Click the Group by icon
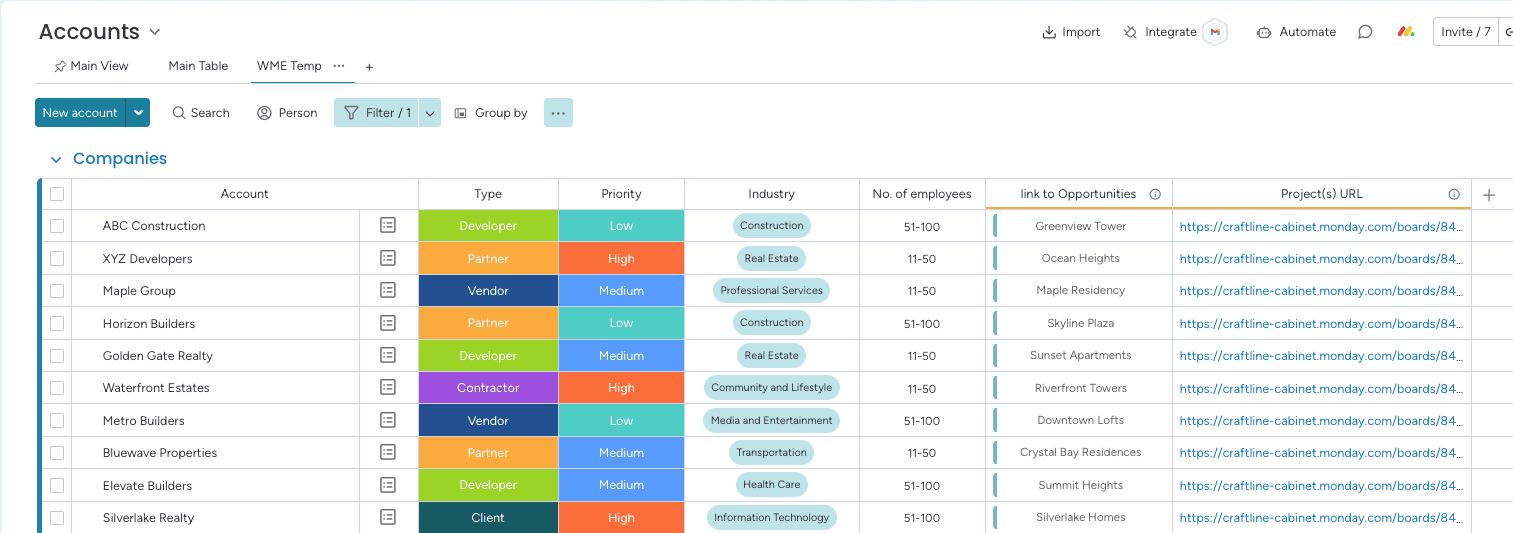 [x=461, y=113]
